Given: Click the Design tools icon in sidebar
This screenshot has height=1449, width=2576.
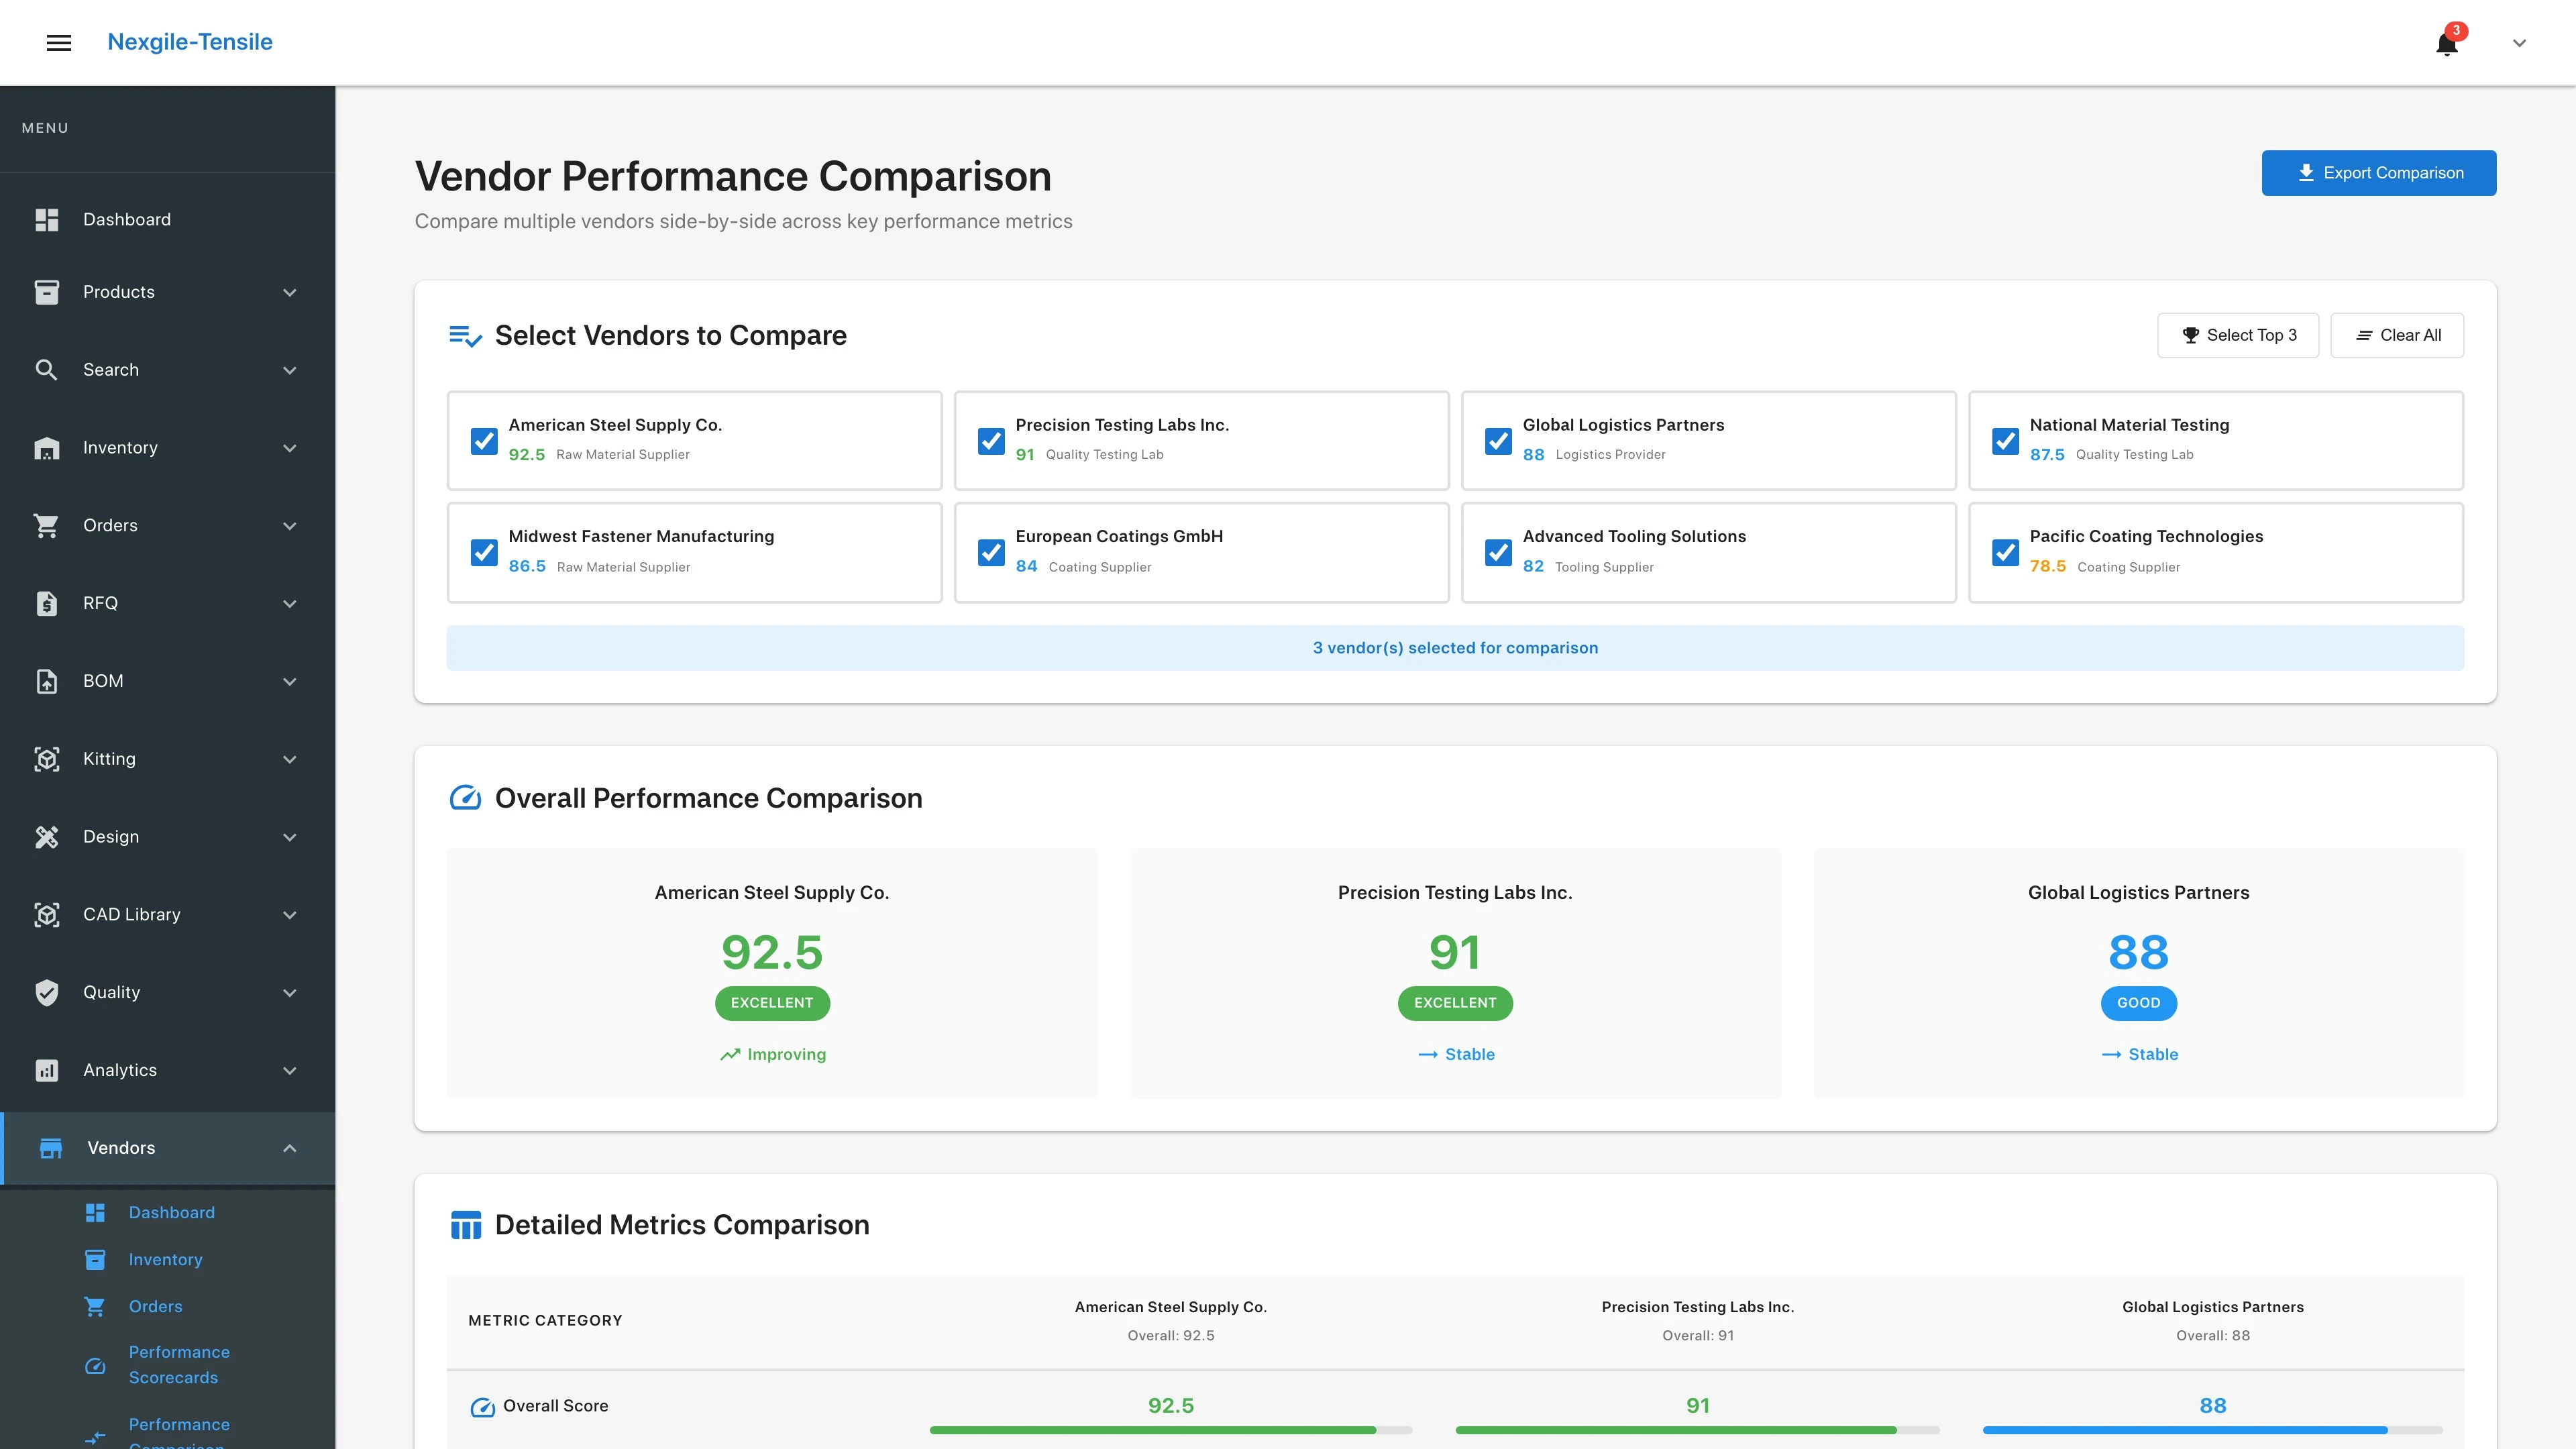Looking at the screenshot, I should click(x=47, y=836).
